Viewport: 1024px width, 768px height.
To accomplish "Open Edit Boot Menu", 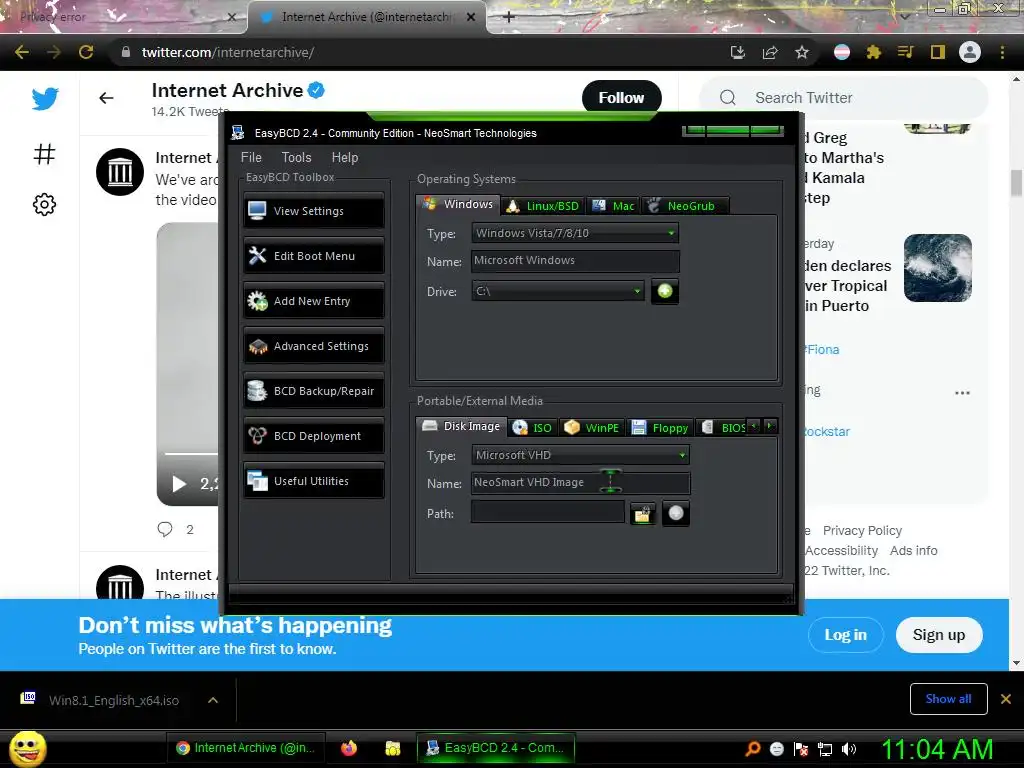I will (x=313, y=256).
